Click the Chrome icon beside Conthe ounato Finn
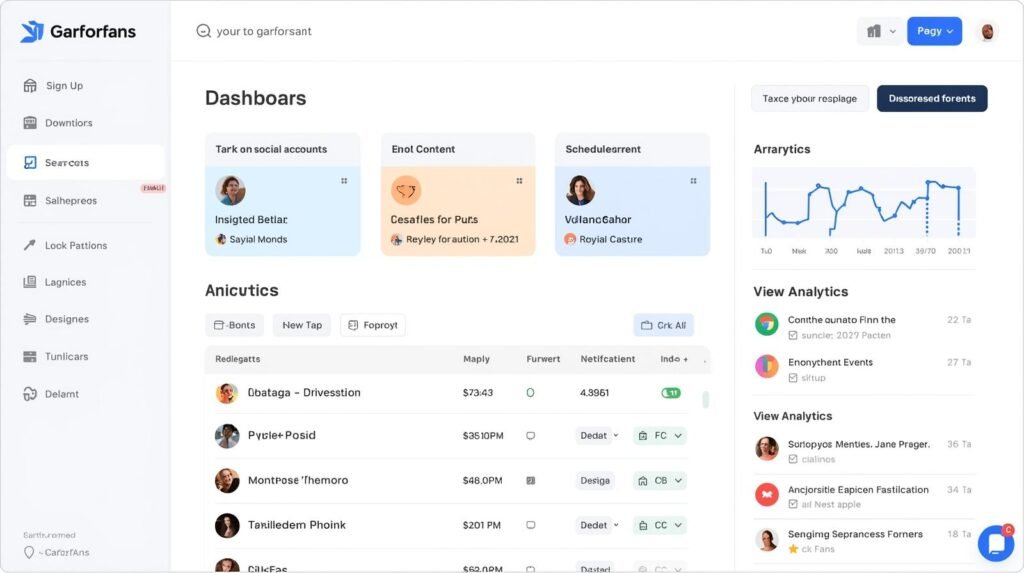The height and width of the screenshot is (573, 1024). 767,324
